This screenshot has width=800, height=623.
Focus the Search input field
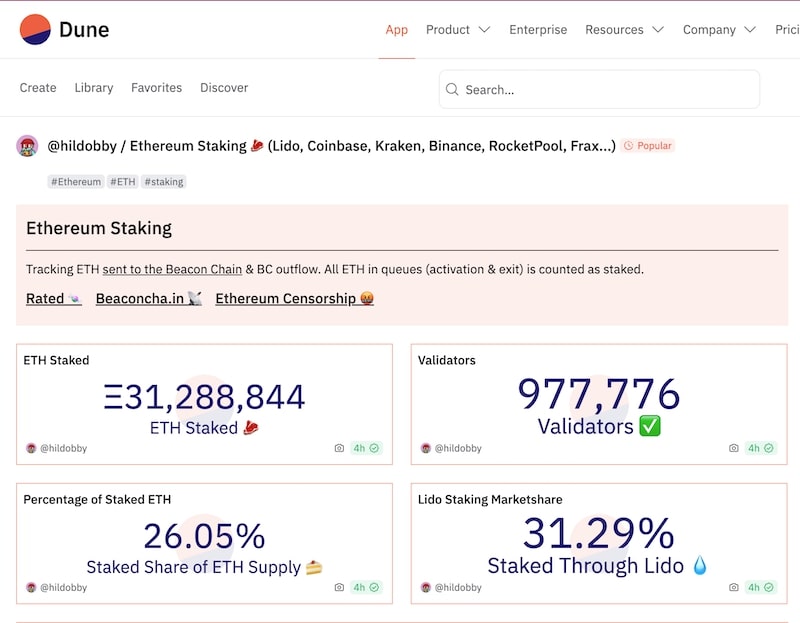click(x=599, y=89)
